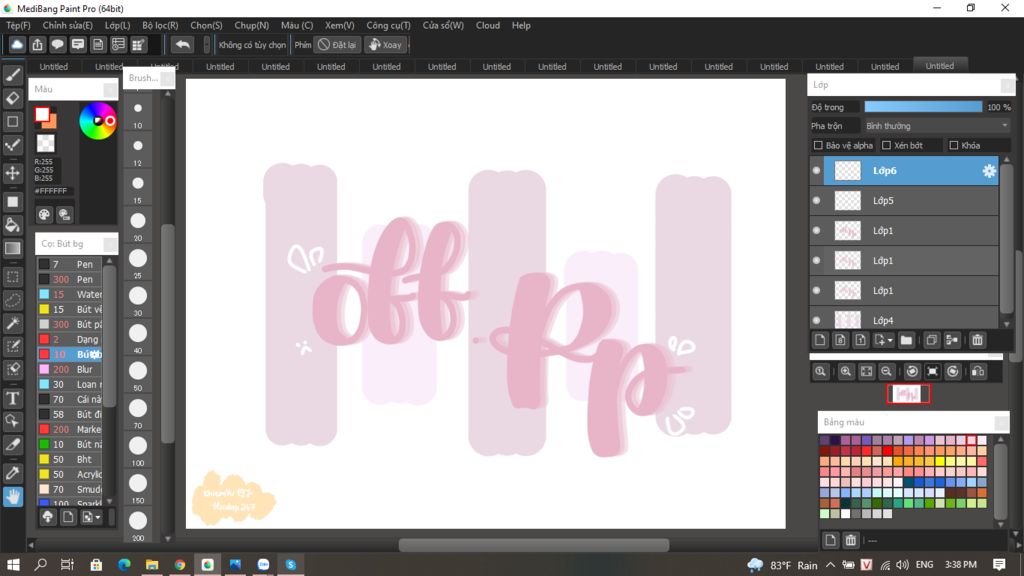Screen dimensions: 1024x576
Task: Click the Xoay rotate button
Action: [385, 44]
